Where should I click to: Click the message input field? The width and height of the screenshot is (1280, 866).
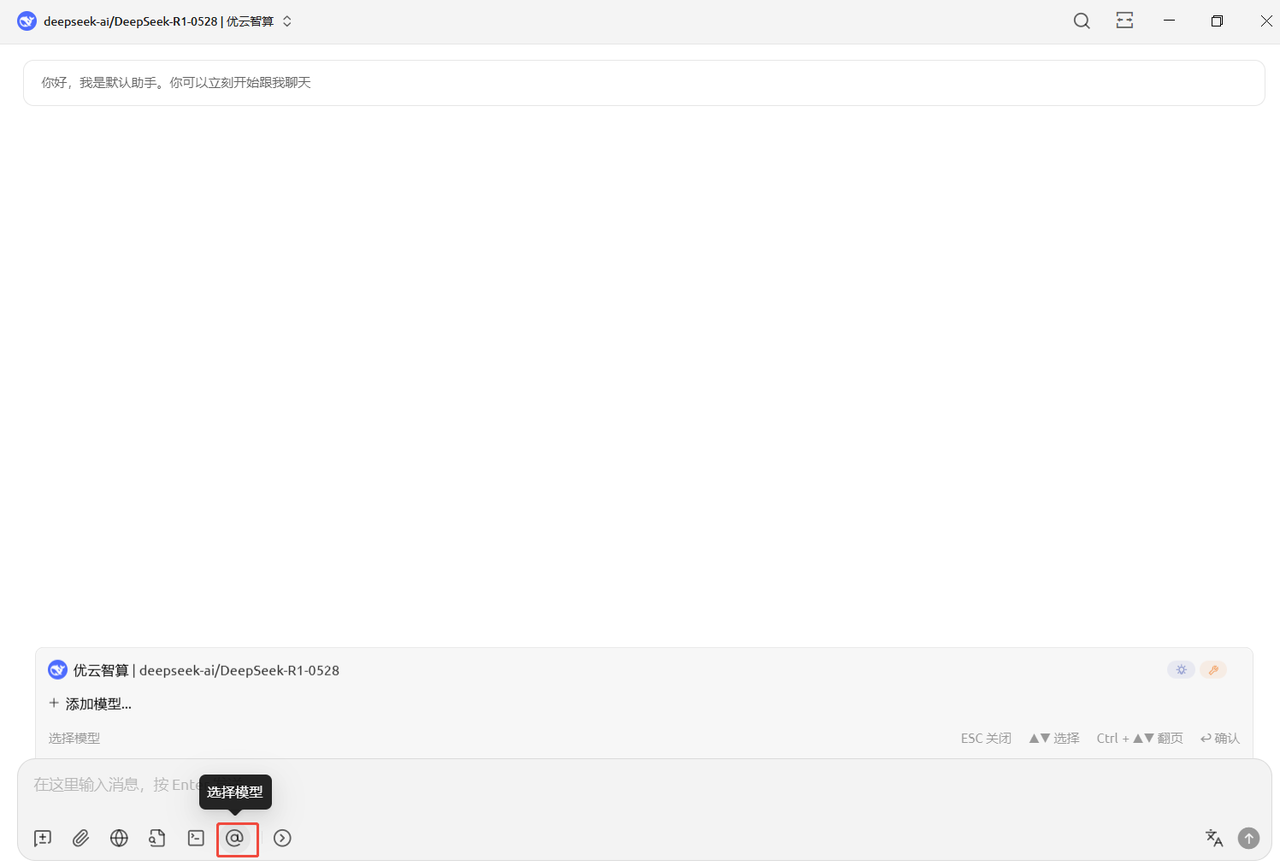[x=644, y=785]
